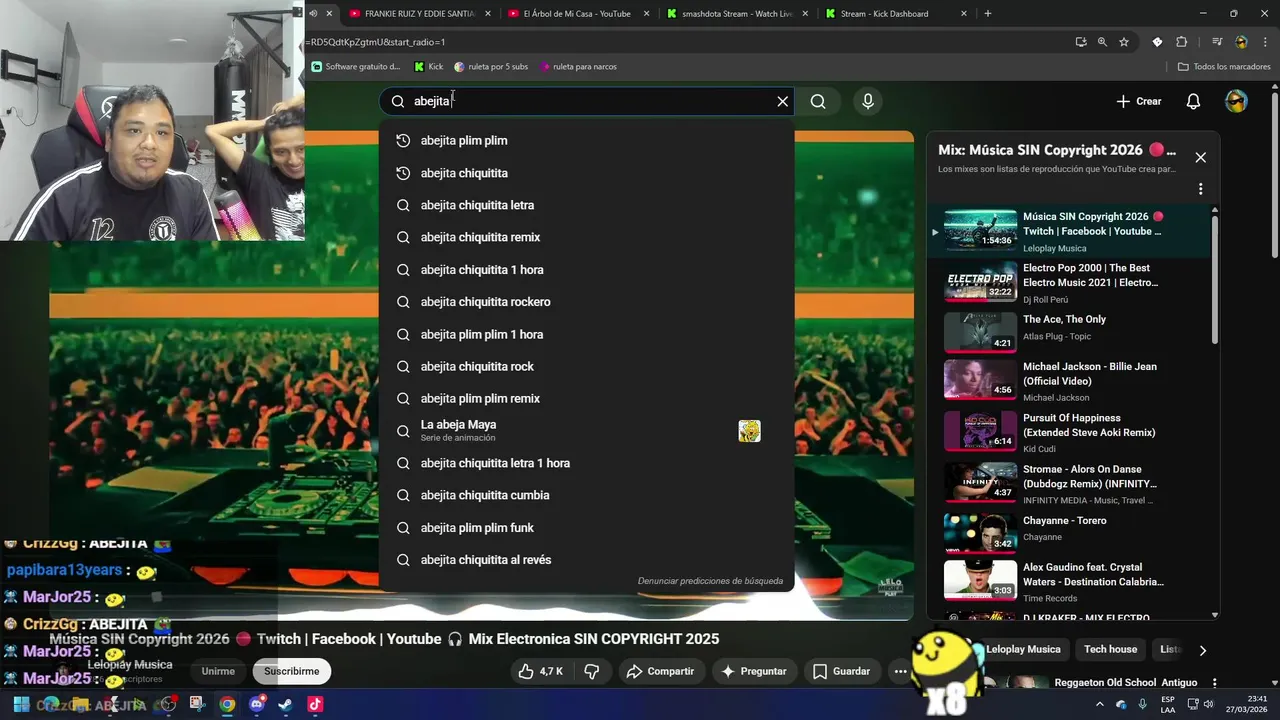This screenshot has width=1280, height=720.
Task: Open YouTube notifications bell
Action: click(x=1193, y=101)
